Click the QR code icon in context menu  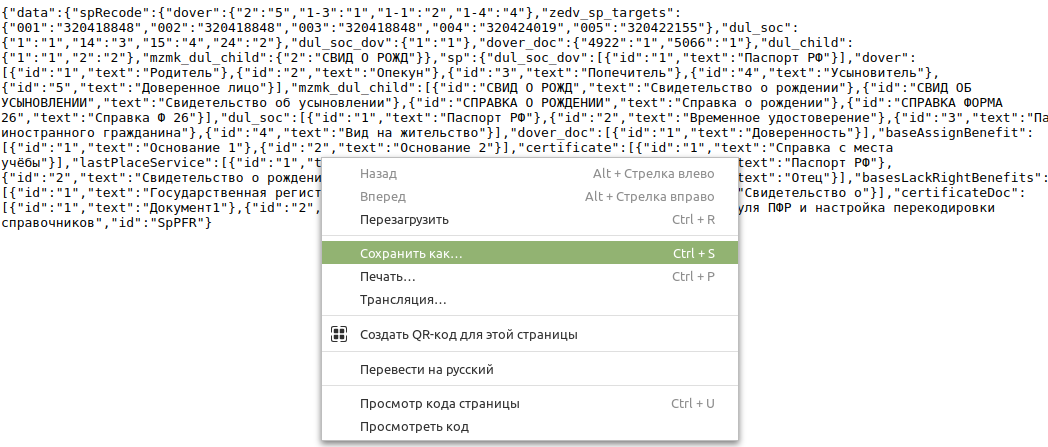coord(339,334)
